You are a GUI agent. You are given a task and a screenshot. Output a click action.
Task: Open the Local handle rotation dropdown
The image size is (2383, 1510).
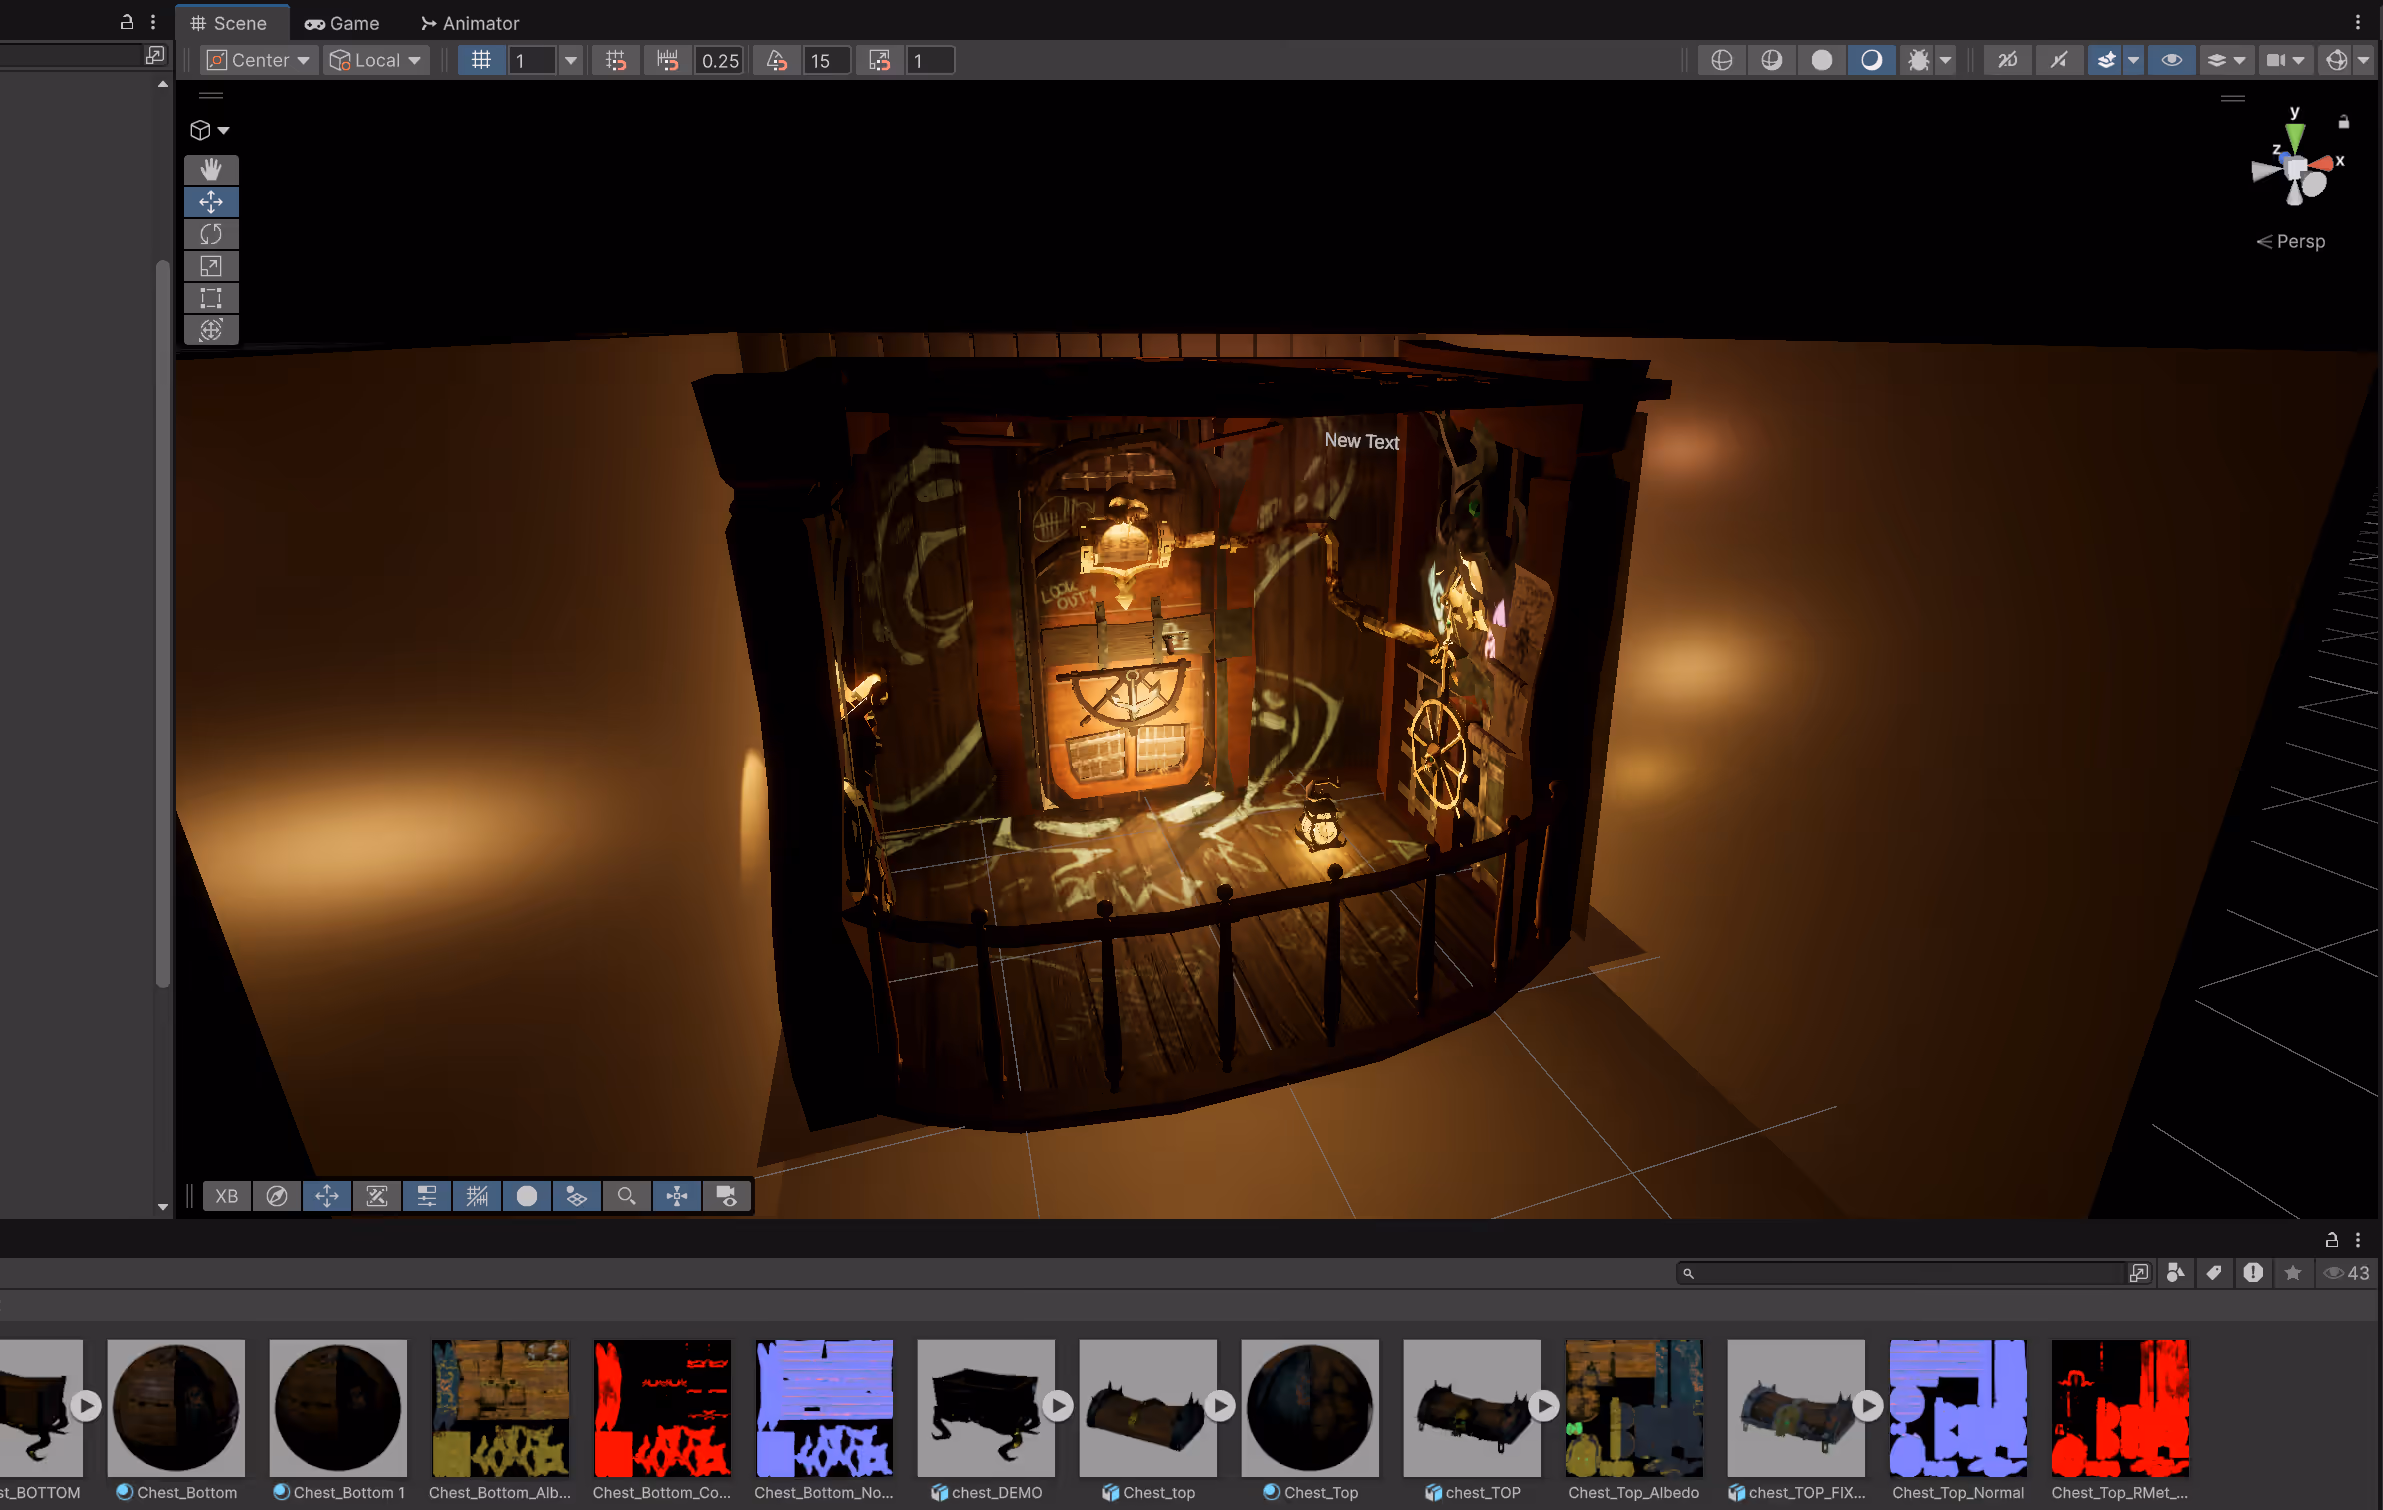coord(377,60)
